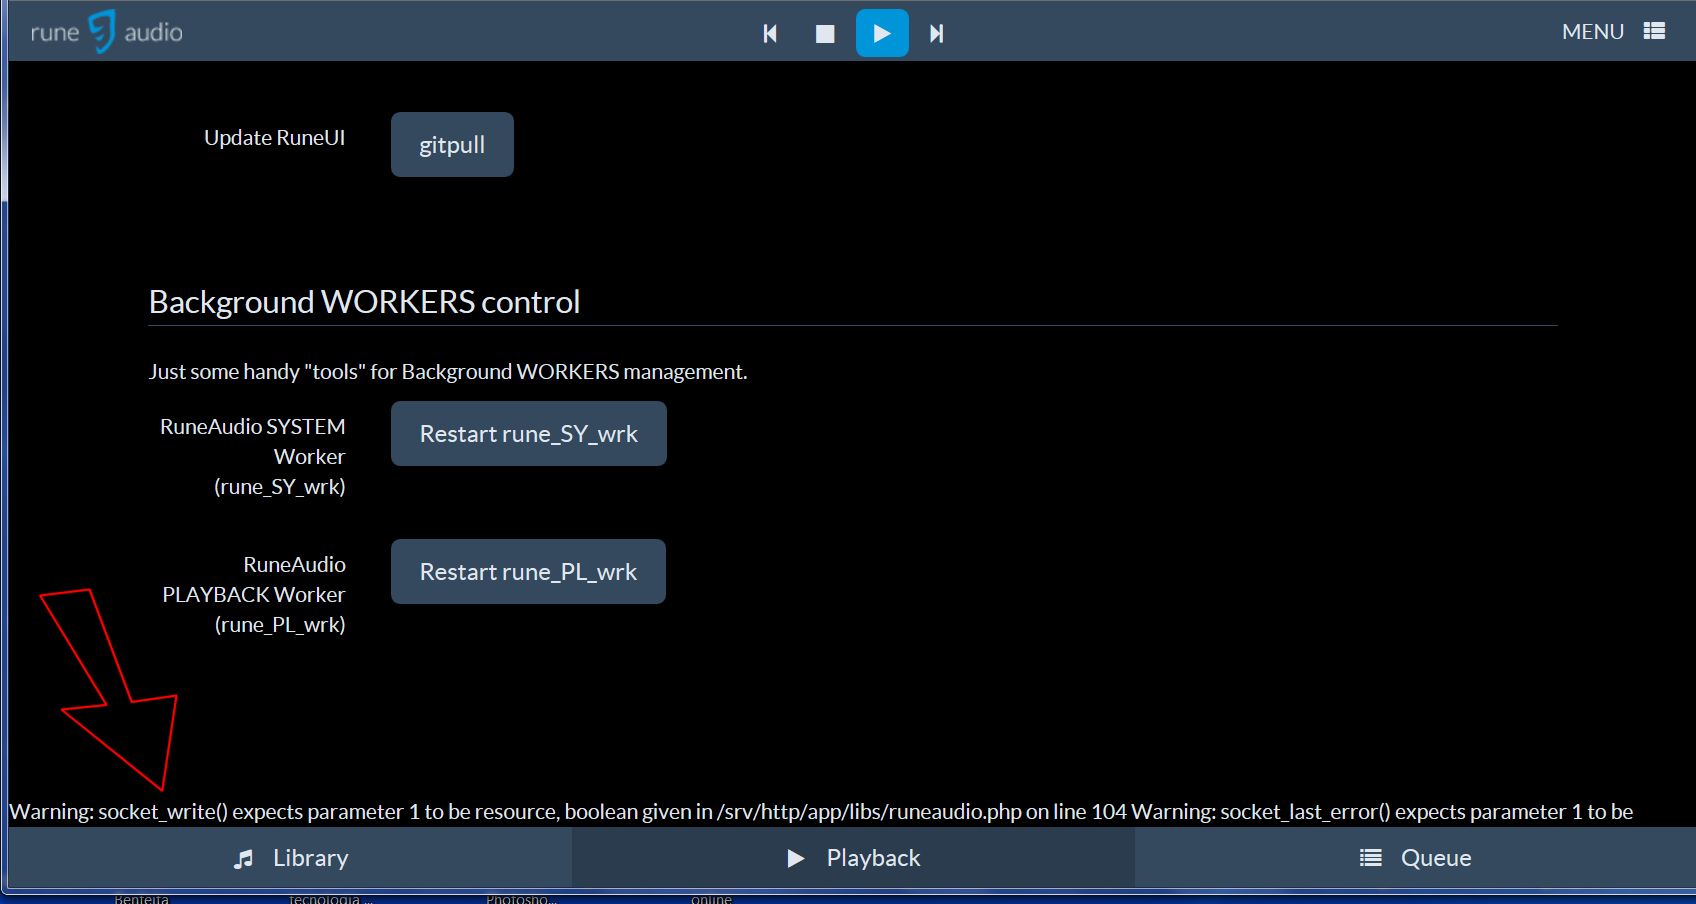Select the Update RuneUI label
The image size is (1696, 904).
(274, 137)
